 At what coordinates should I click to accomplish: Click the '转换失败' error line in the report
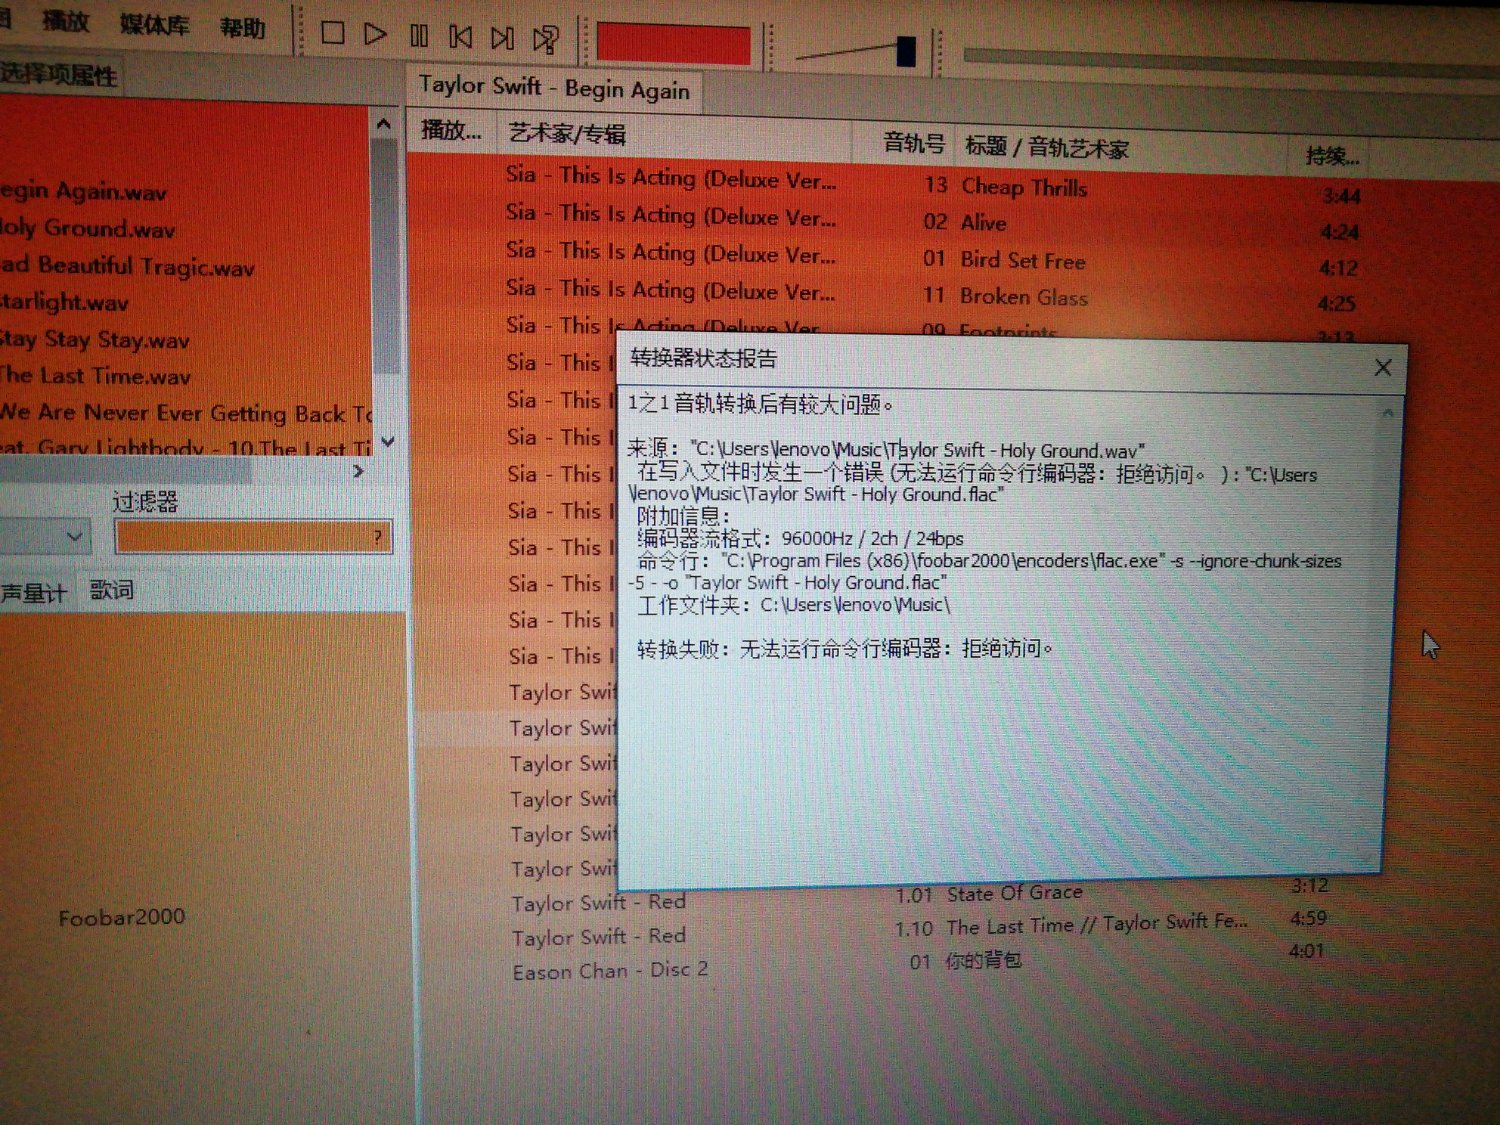pyautogui.click(x=845, y=649)
